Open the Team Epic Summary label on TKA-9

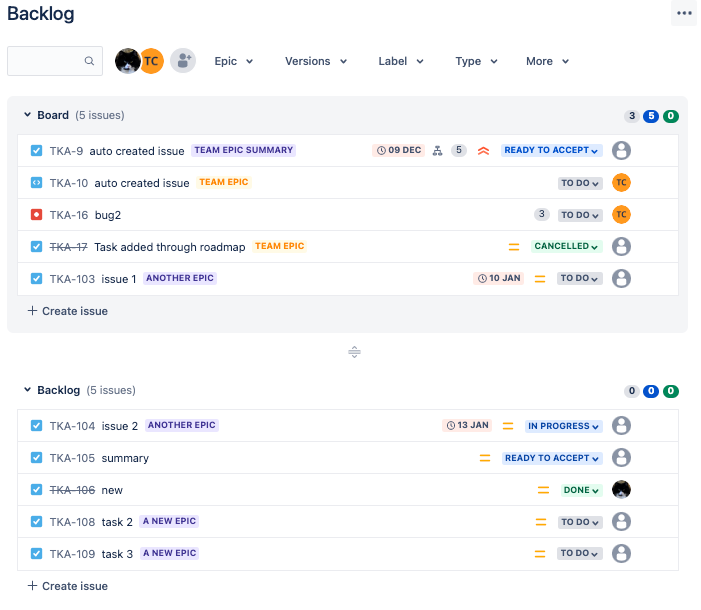(244, 150)
